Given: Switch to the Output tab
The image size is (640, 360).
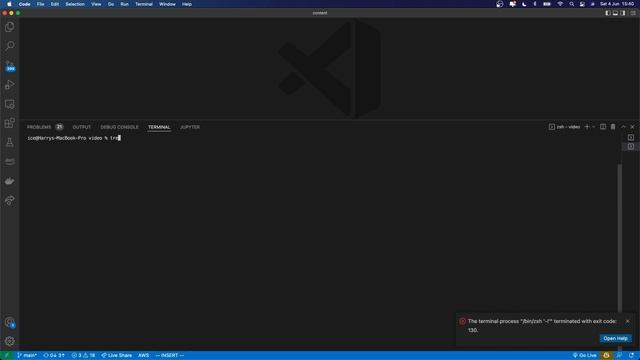Looking at the screenshot, I should [x=82, y=127].
